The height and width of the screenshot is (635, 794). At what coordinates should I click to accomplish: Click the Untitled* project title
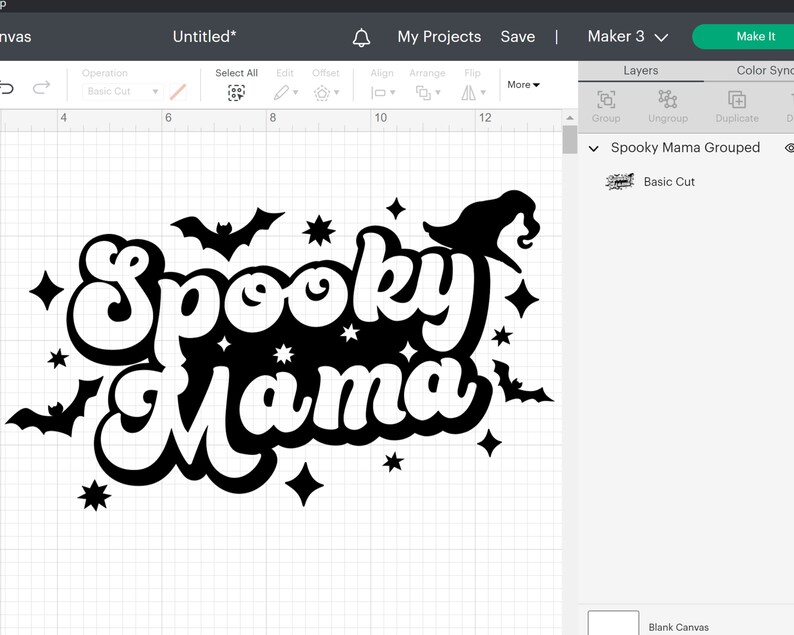204,36
